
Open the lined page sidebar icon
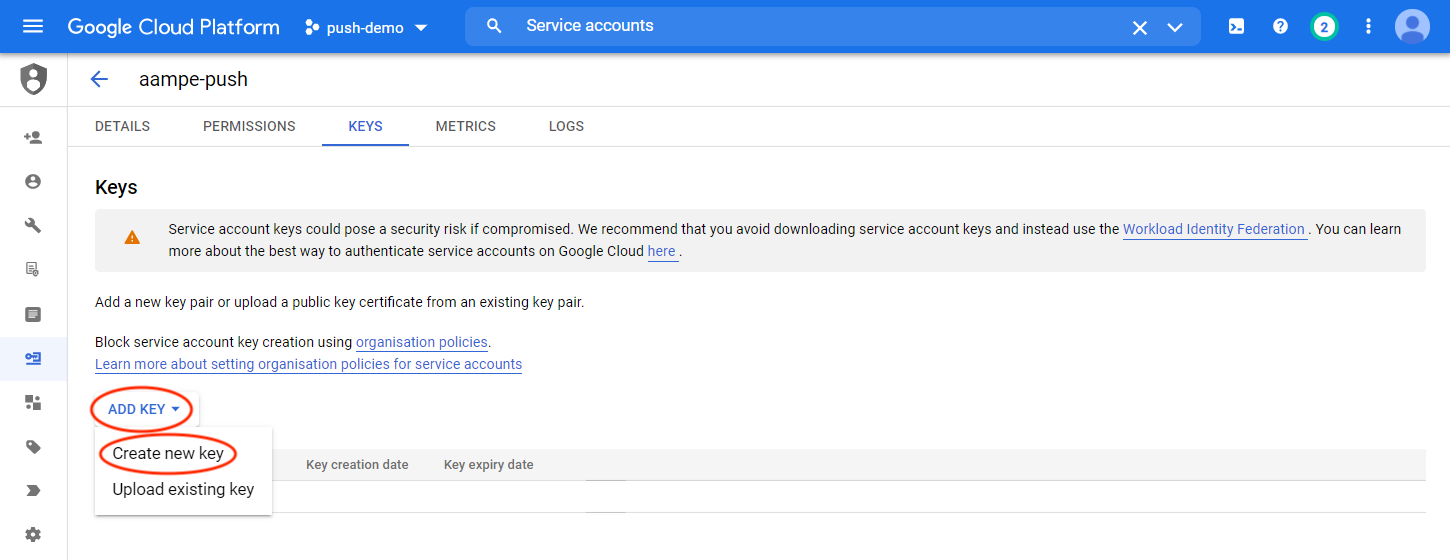(33, 314)
